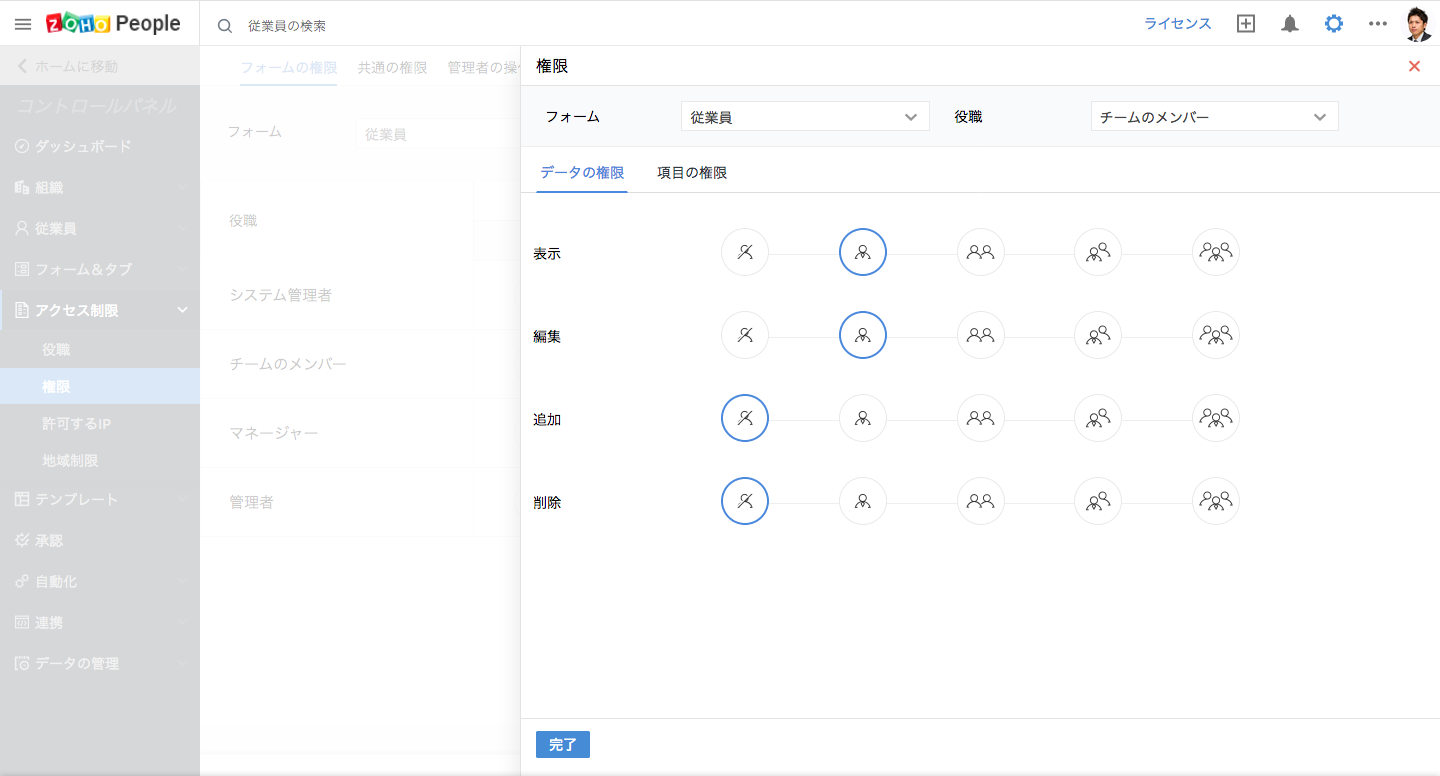
Task: Click the user profile avatar
Action: 1418,24
